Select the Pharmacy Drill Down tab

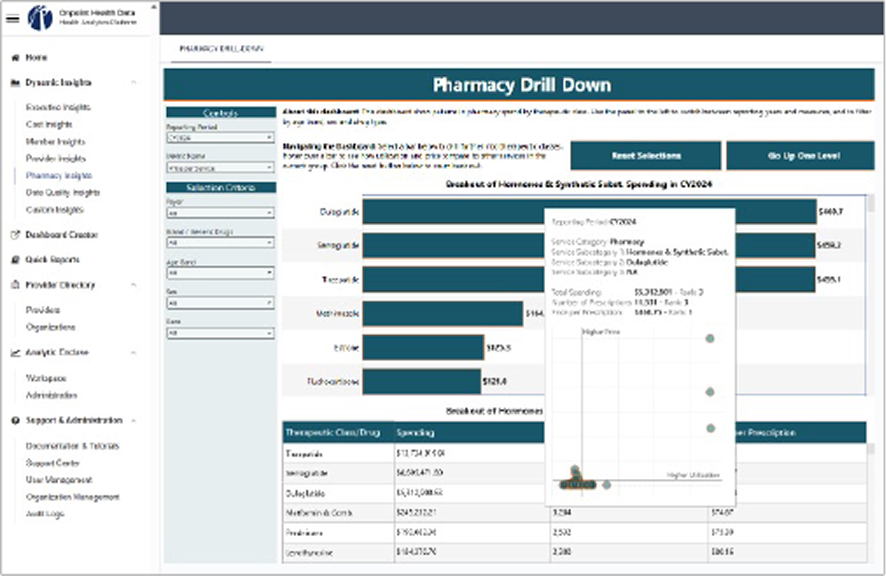(x=212, y=49)
